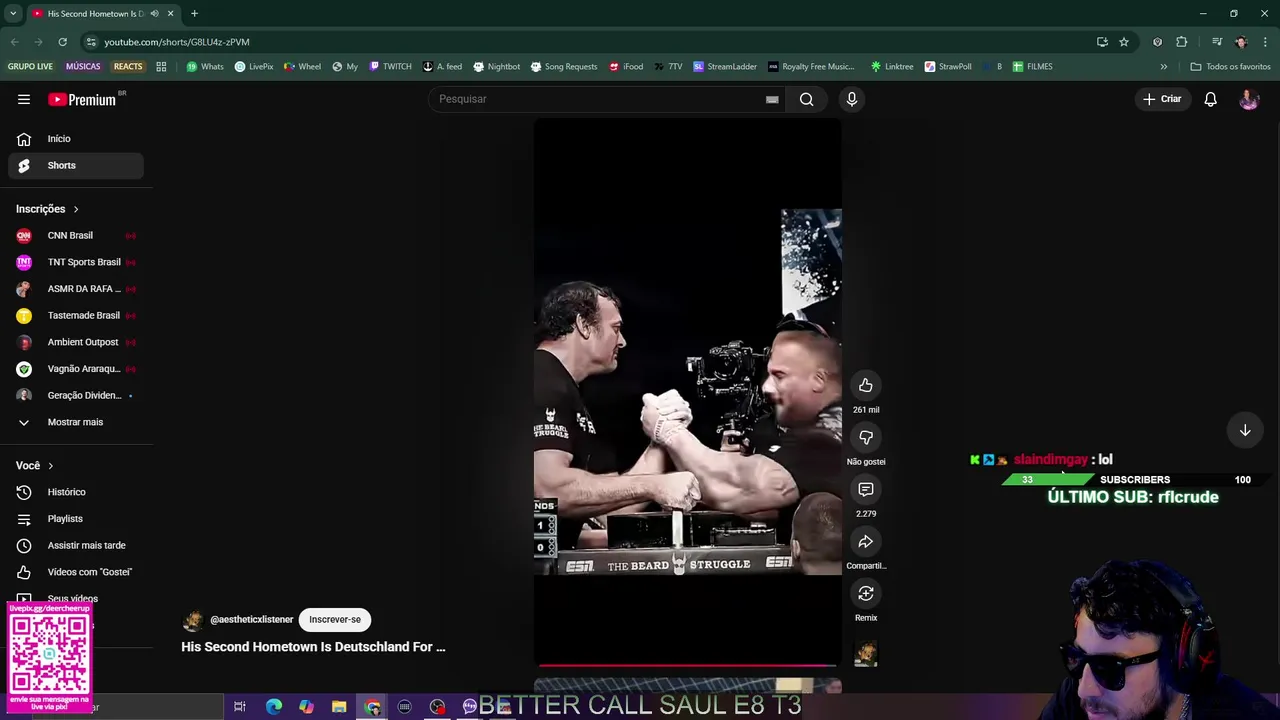Remix this Short
This screenshot has width=1280, height=720.
click(x=866, y=593)
